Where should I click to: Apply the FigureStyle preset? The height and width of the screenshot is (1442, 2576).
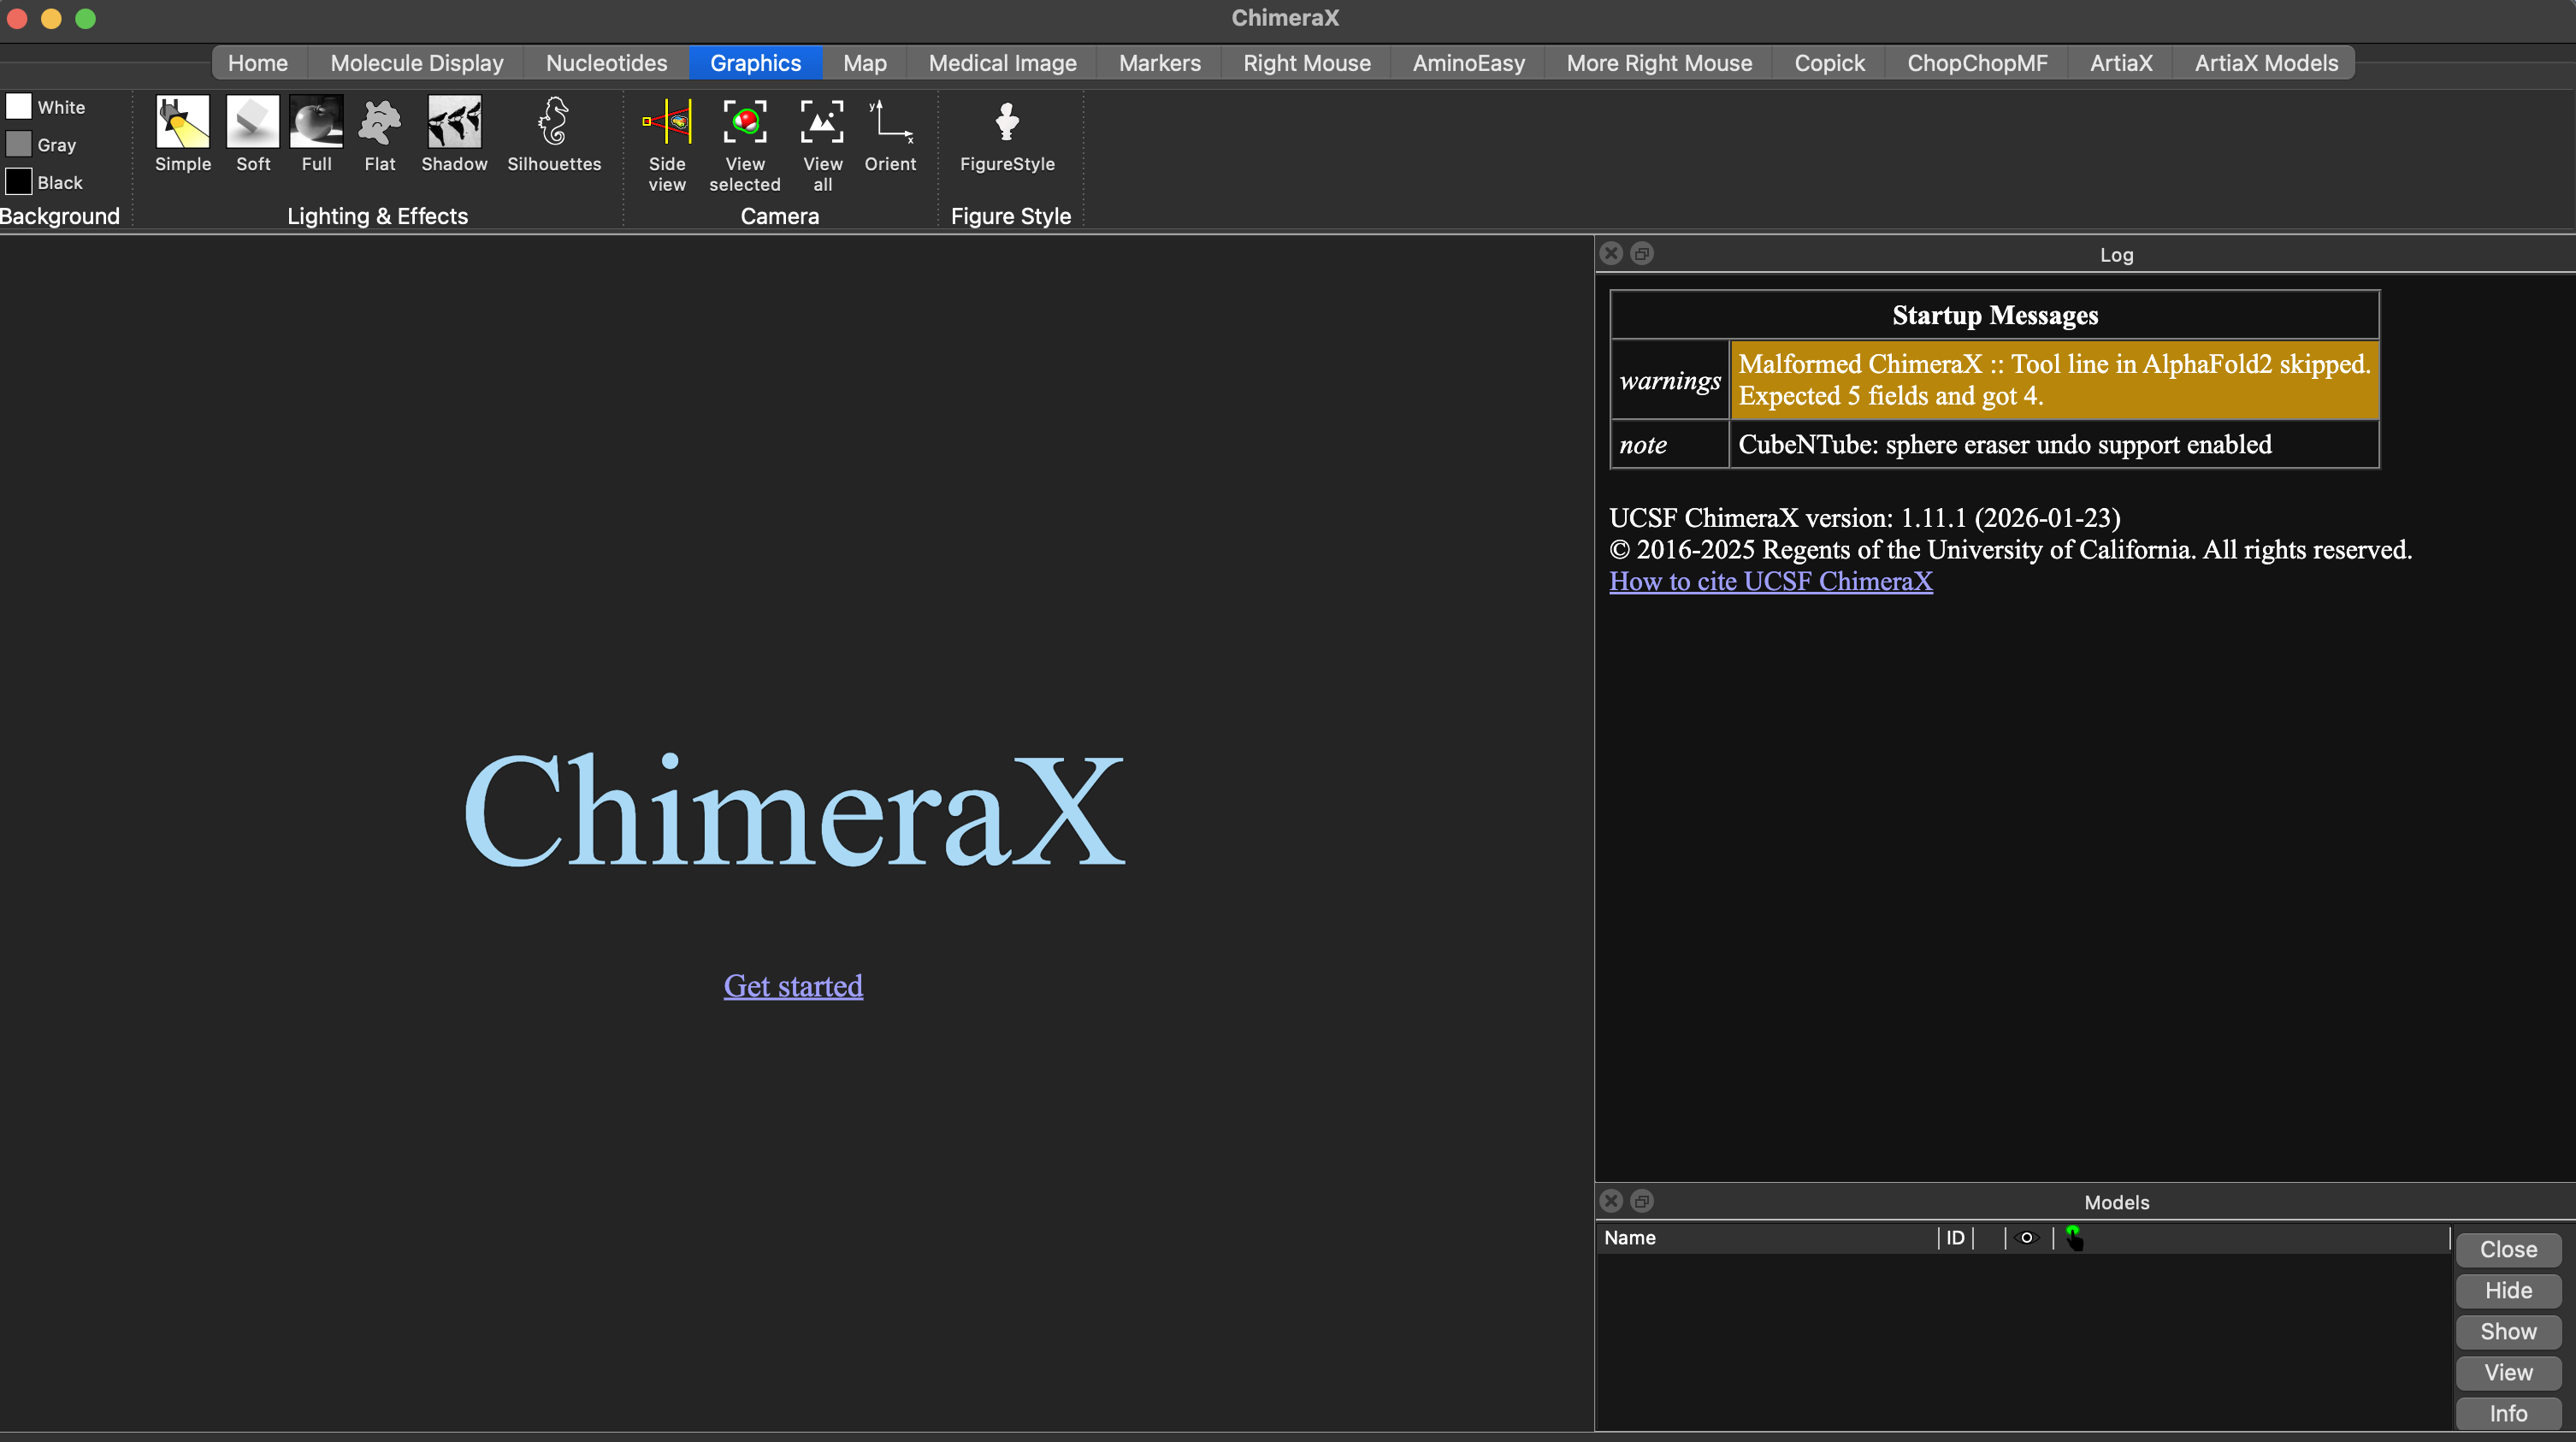point(1007,134)
